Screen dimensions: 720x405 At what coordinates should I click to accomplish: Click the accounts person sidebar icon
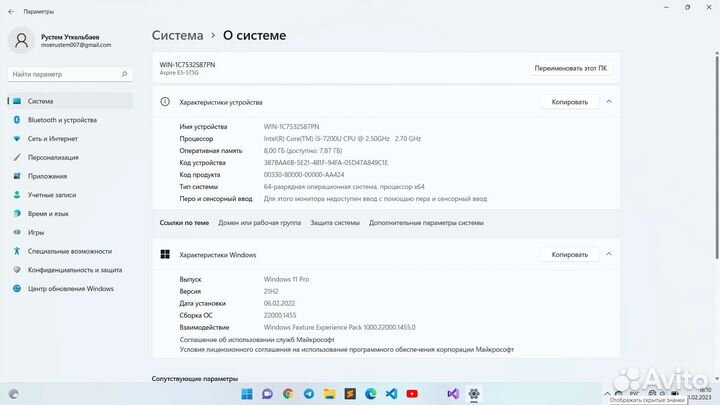[x=17, y=195]
